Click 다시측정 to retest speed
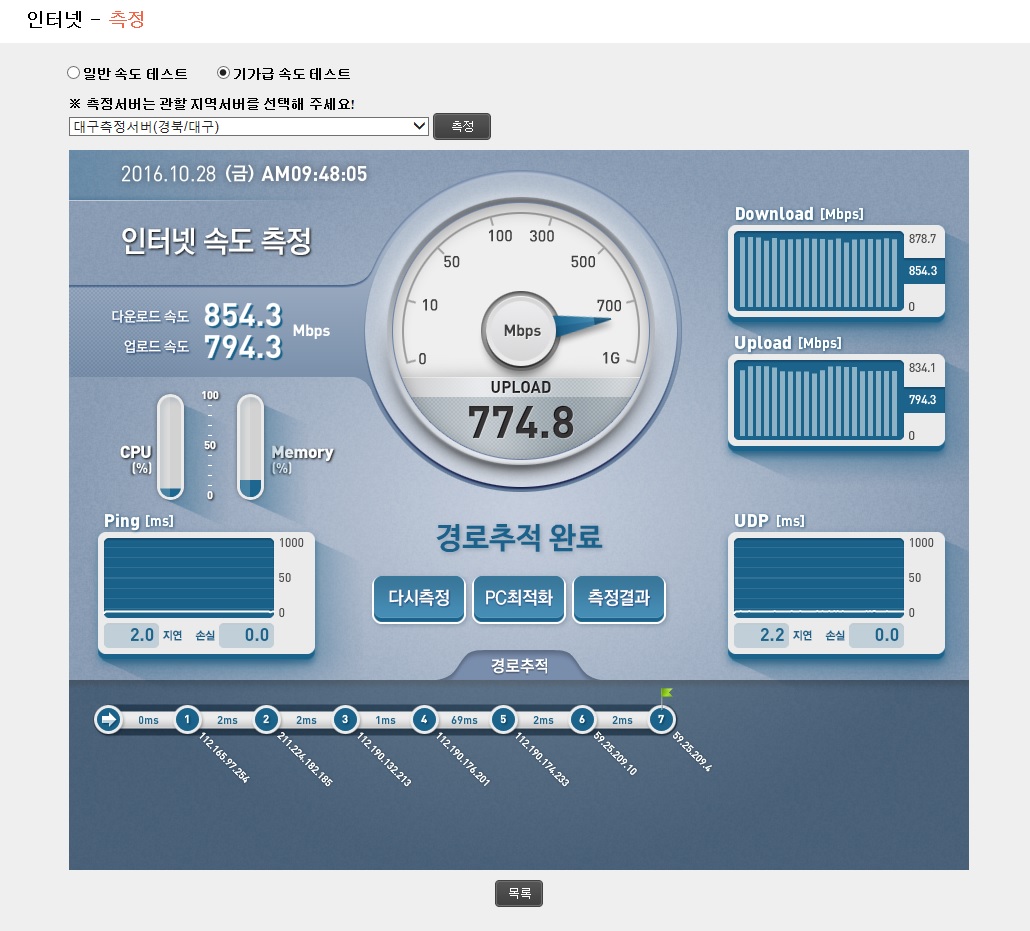The height and width of the screenshot is (931, 1030). pyautogui.click(x=419, y=599)
